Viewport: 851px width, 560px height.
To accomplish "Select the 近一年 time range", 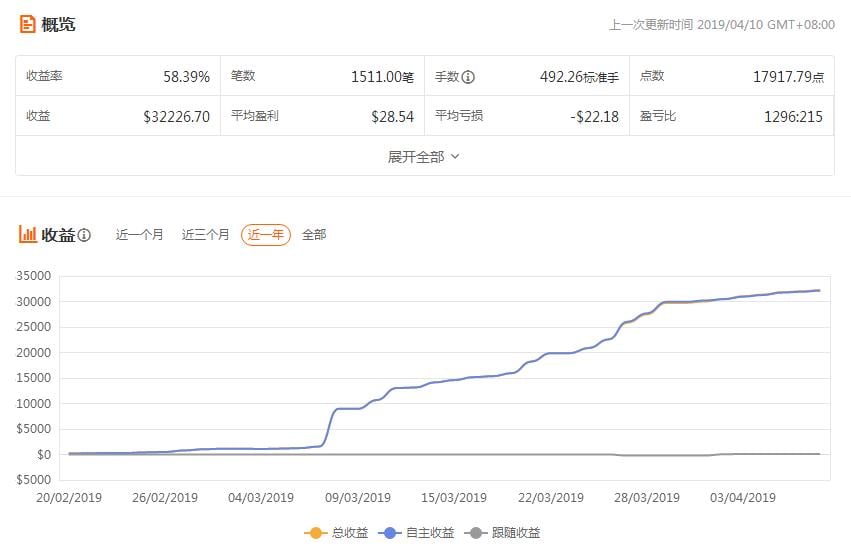I will pyautogui.click(x=266, y=235).
